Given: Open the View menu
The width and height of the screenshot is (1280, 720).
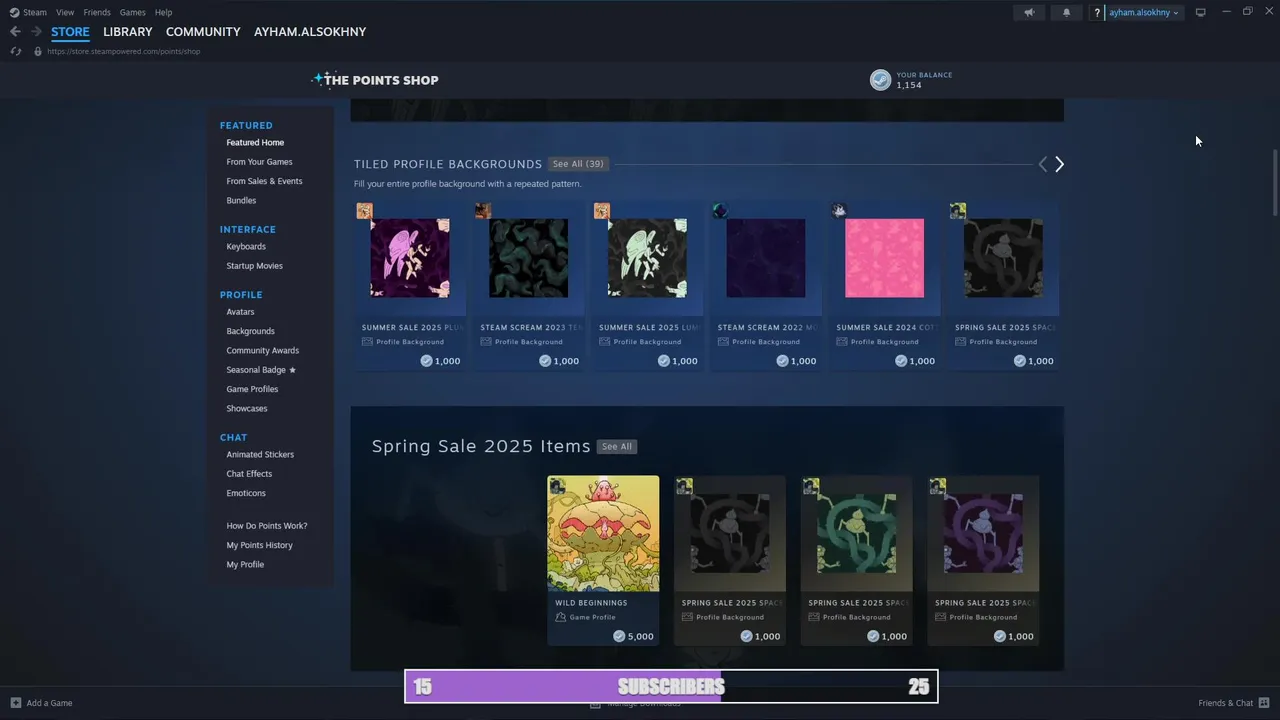Looking at the screenshot, I should coord(65,12).
